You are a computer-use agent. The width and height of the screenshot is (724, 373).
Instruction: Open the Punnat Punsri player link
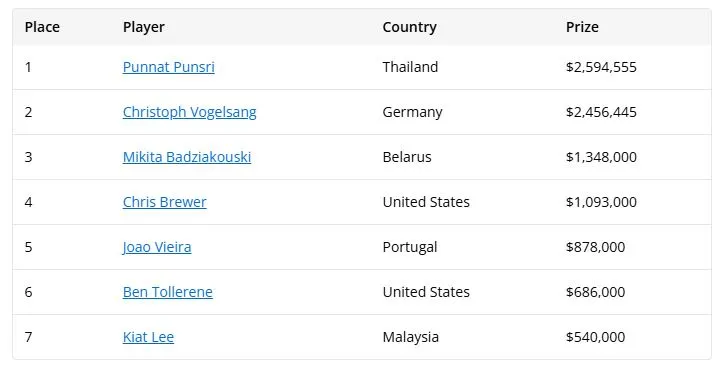point(169,67)
